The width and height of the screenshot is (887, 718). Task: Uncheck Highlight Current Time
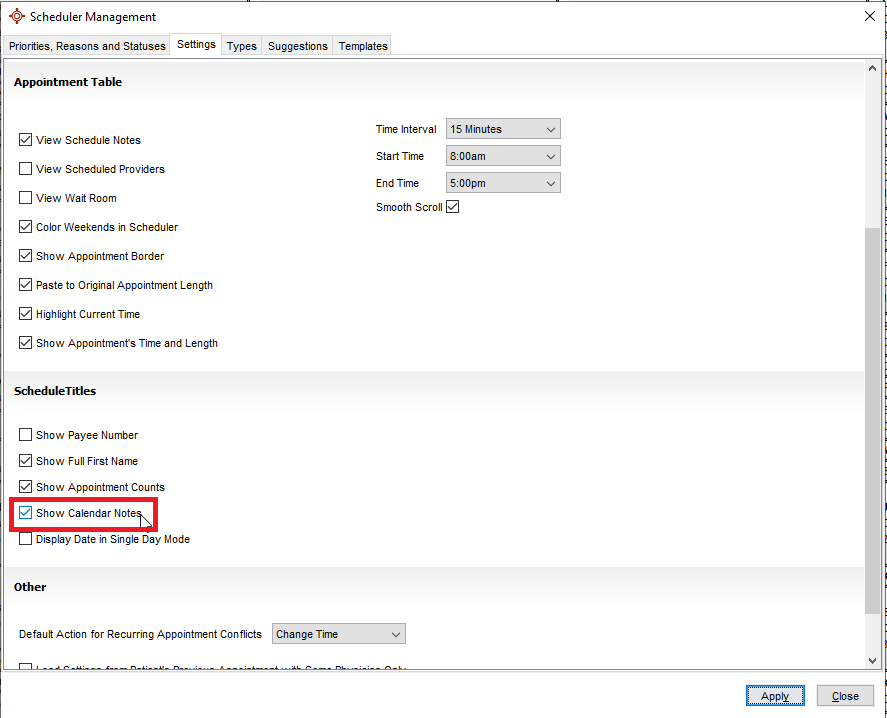pos(26,314)
